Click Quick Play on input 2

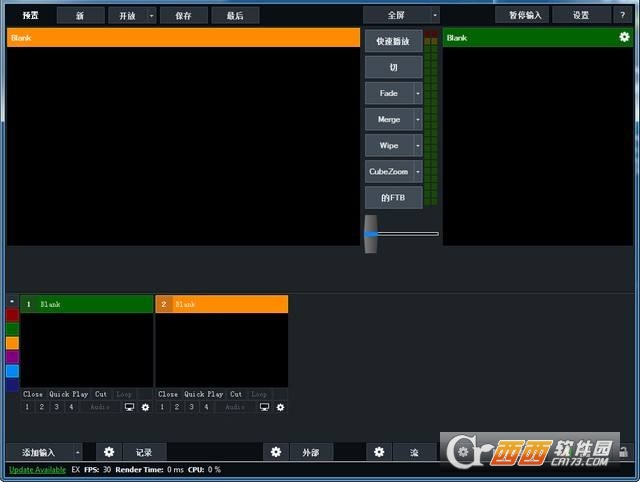[x=204, y=394]
